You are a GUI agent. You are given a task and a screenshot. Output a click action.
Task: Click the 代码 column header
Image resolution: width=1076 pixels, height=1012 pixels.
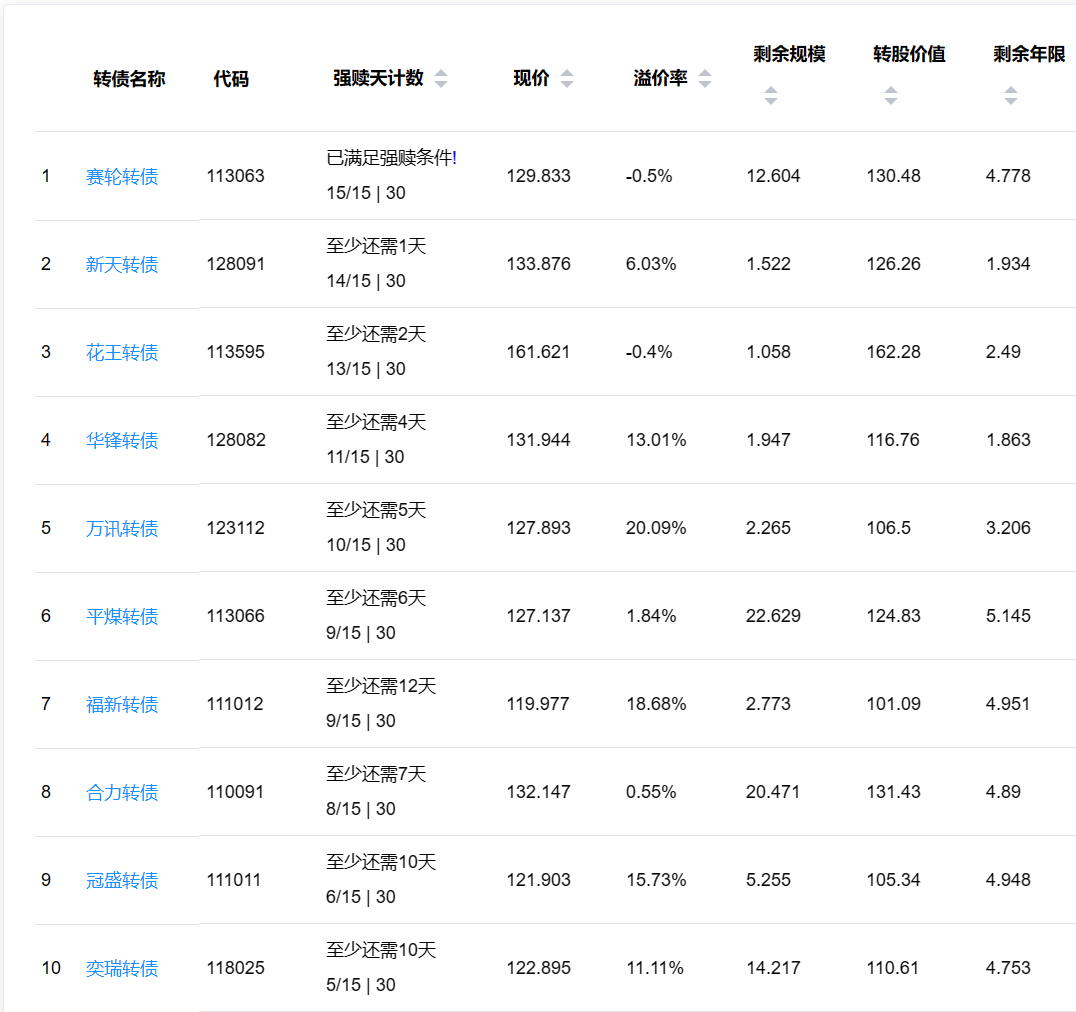pyautogui.click(x=231, y=79)
